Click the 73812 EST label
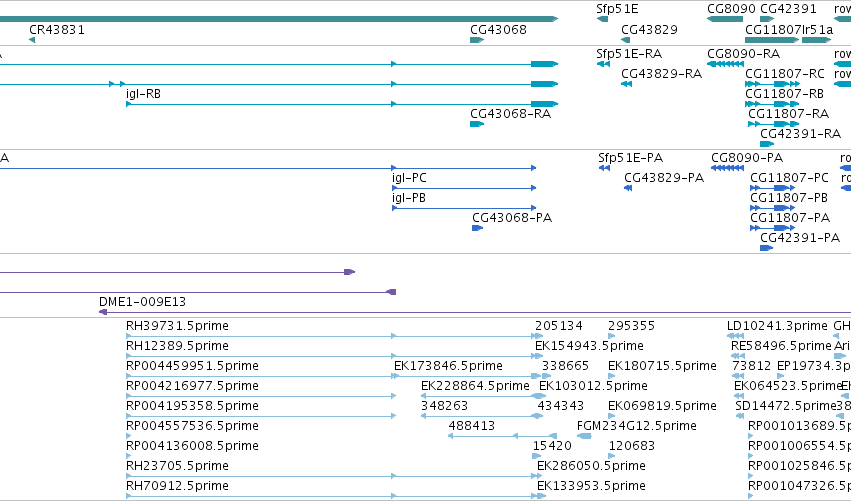The image size is (851, 501). tap(752, 366)
